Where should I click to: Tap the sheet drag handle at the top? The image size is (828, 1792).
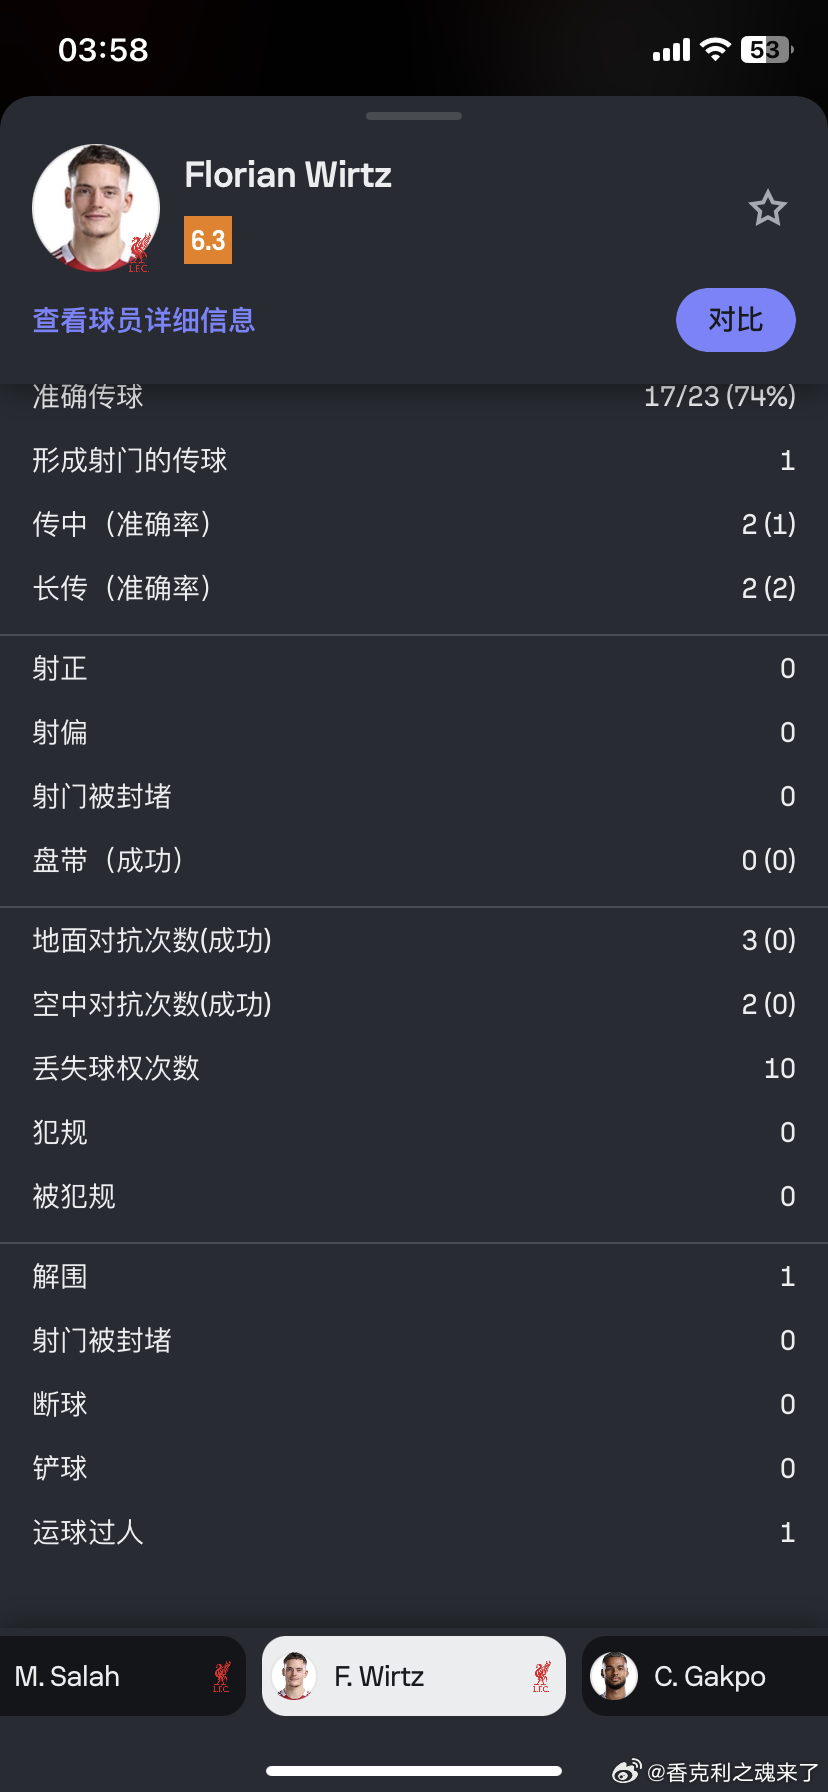point(414,116)
